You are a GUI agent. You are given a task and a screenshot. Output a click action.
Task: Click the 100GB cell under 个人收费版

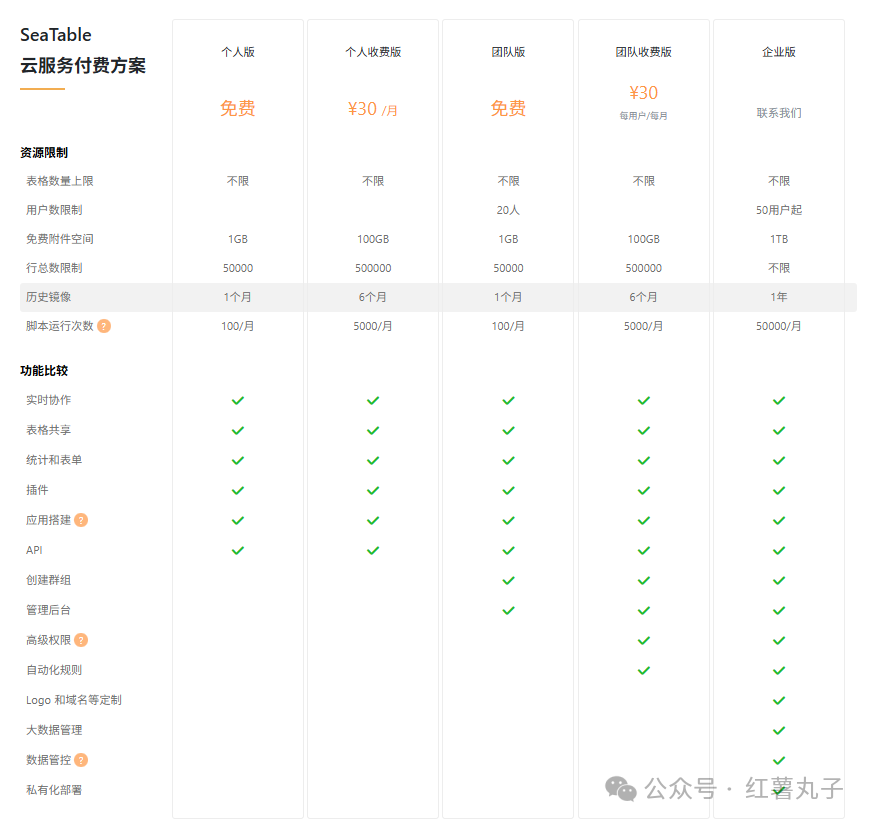[373, 239]
